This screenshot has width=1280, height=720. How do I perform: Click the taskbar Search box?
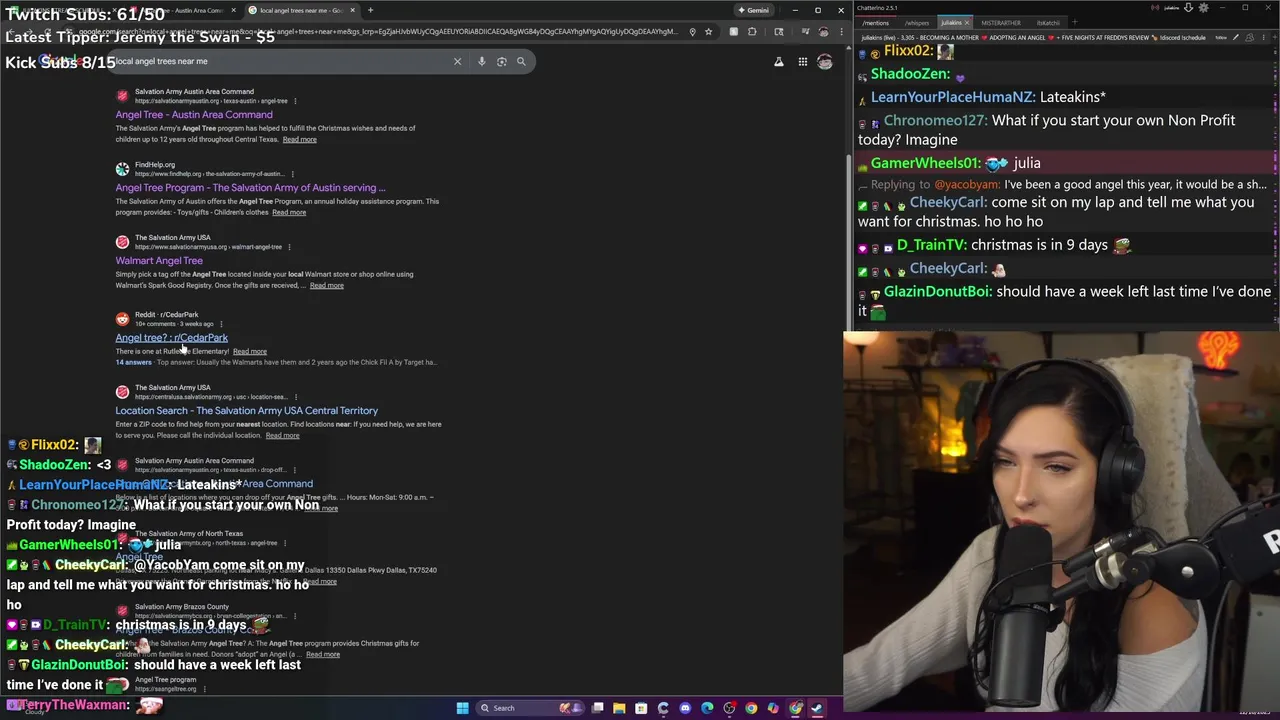pyautogui.click(x=528, y=708)
